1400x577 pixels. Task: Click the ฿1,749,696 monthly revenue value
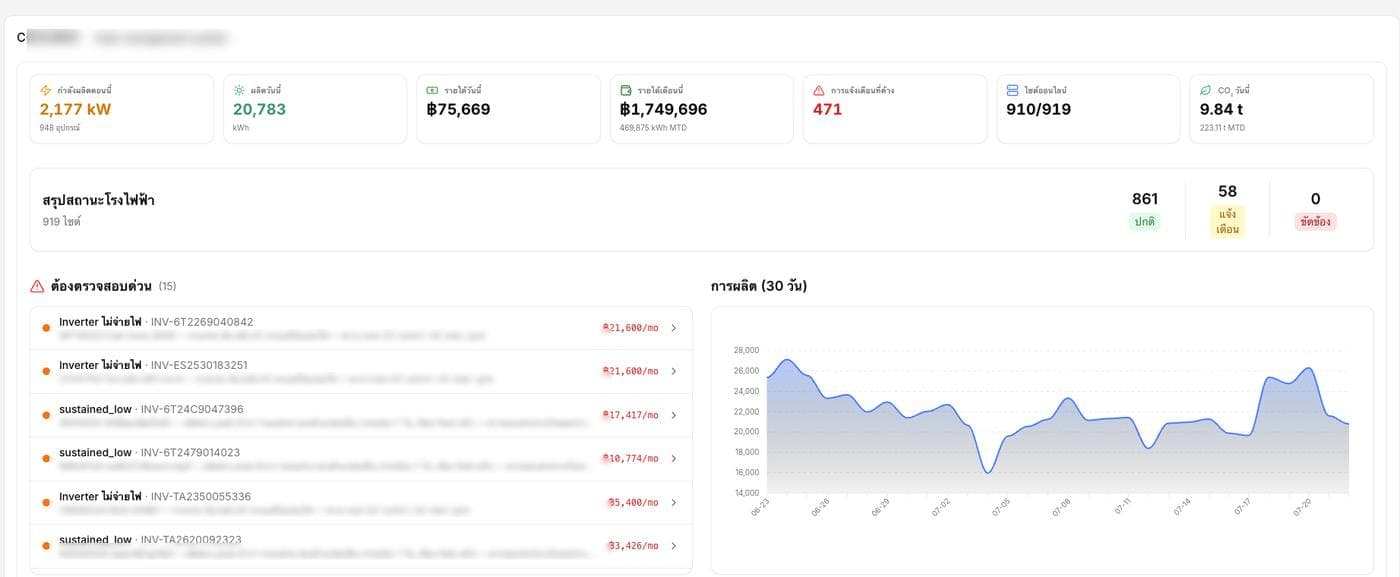(x=664, y=110)
